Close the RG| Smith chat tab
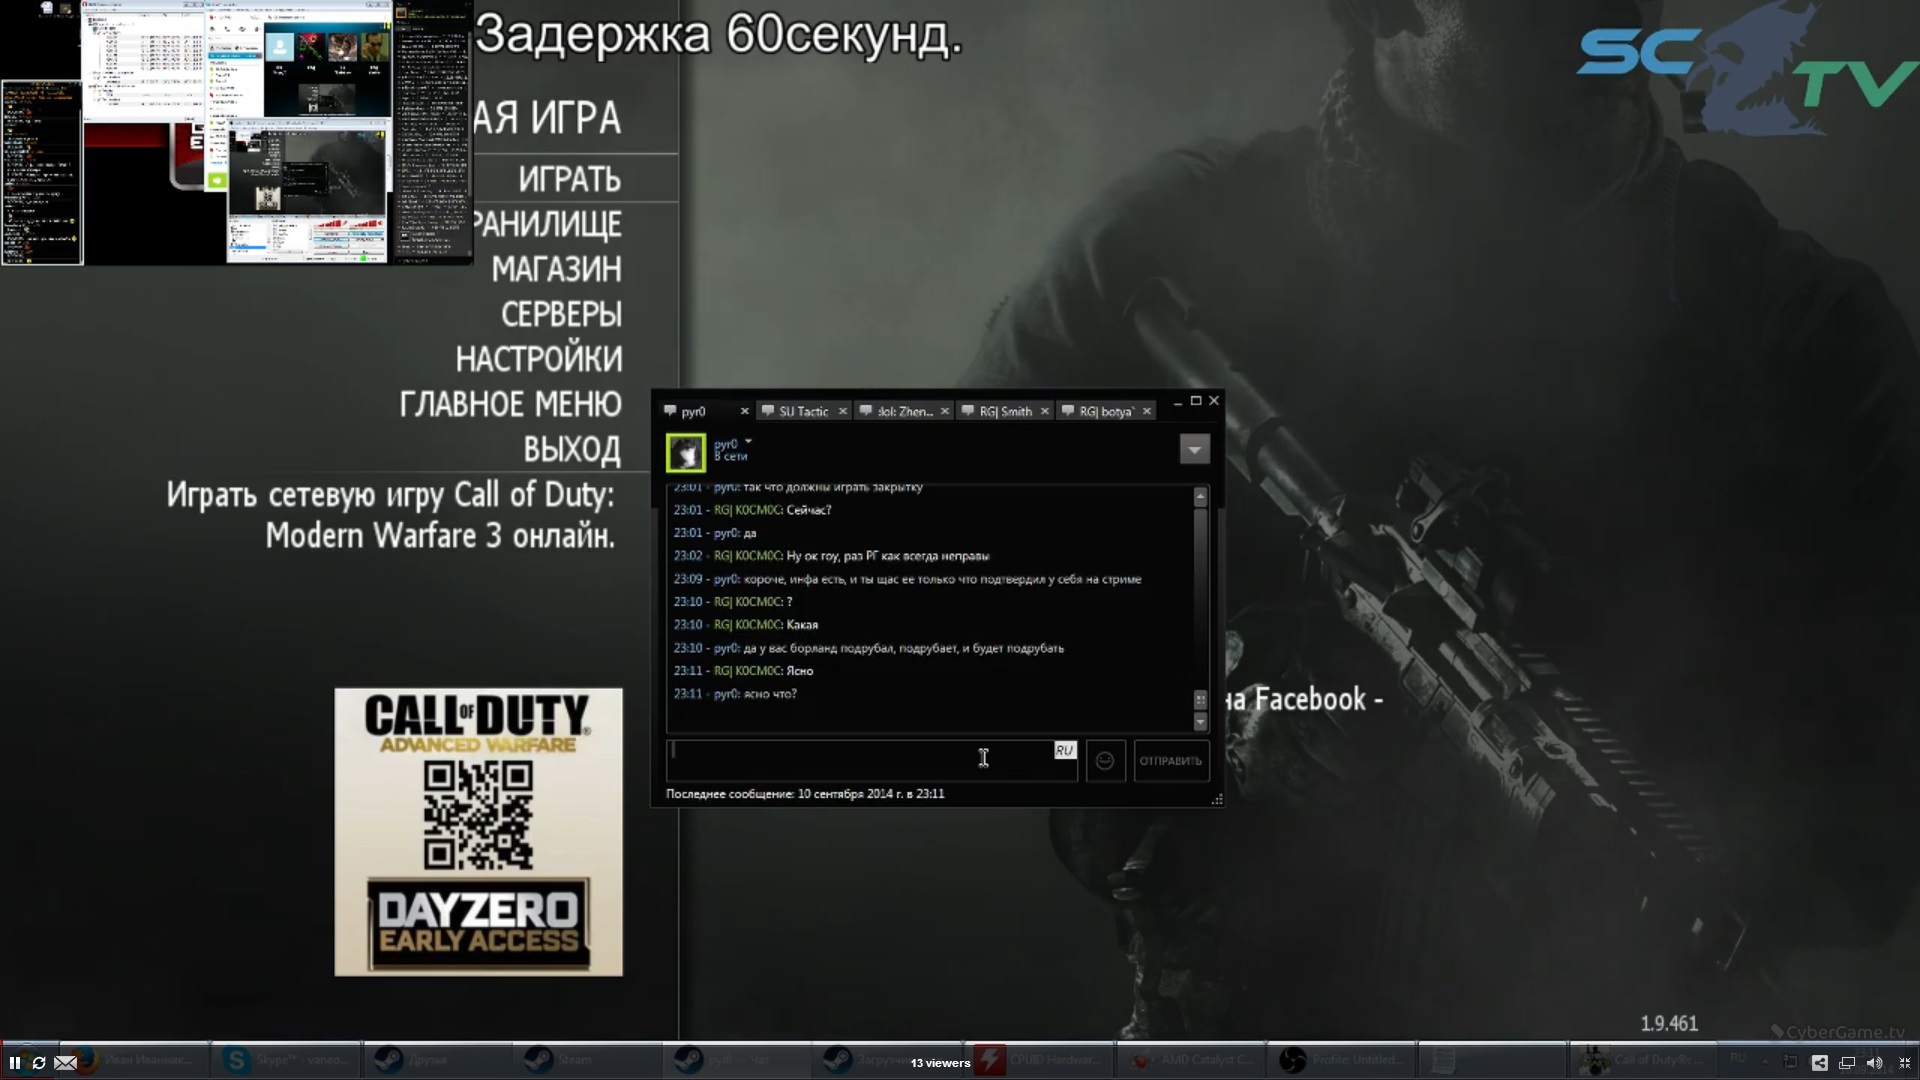The width and height of the screenshot is (1920, 1080). point(1044,411)
